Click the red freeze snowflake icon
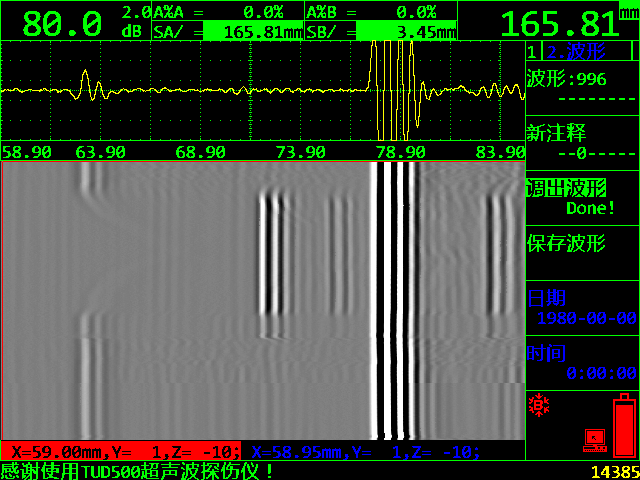 coord(541,405)
